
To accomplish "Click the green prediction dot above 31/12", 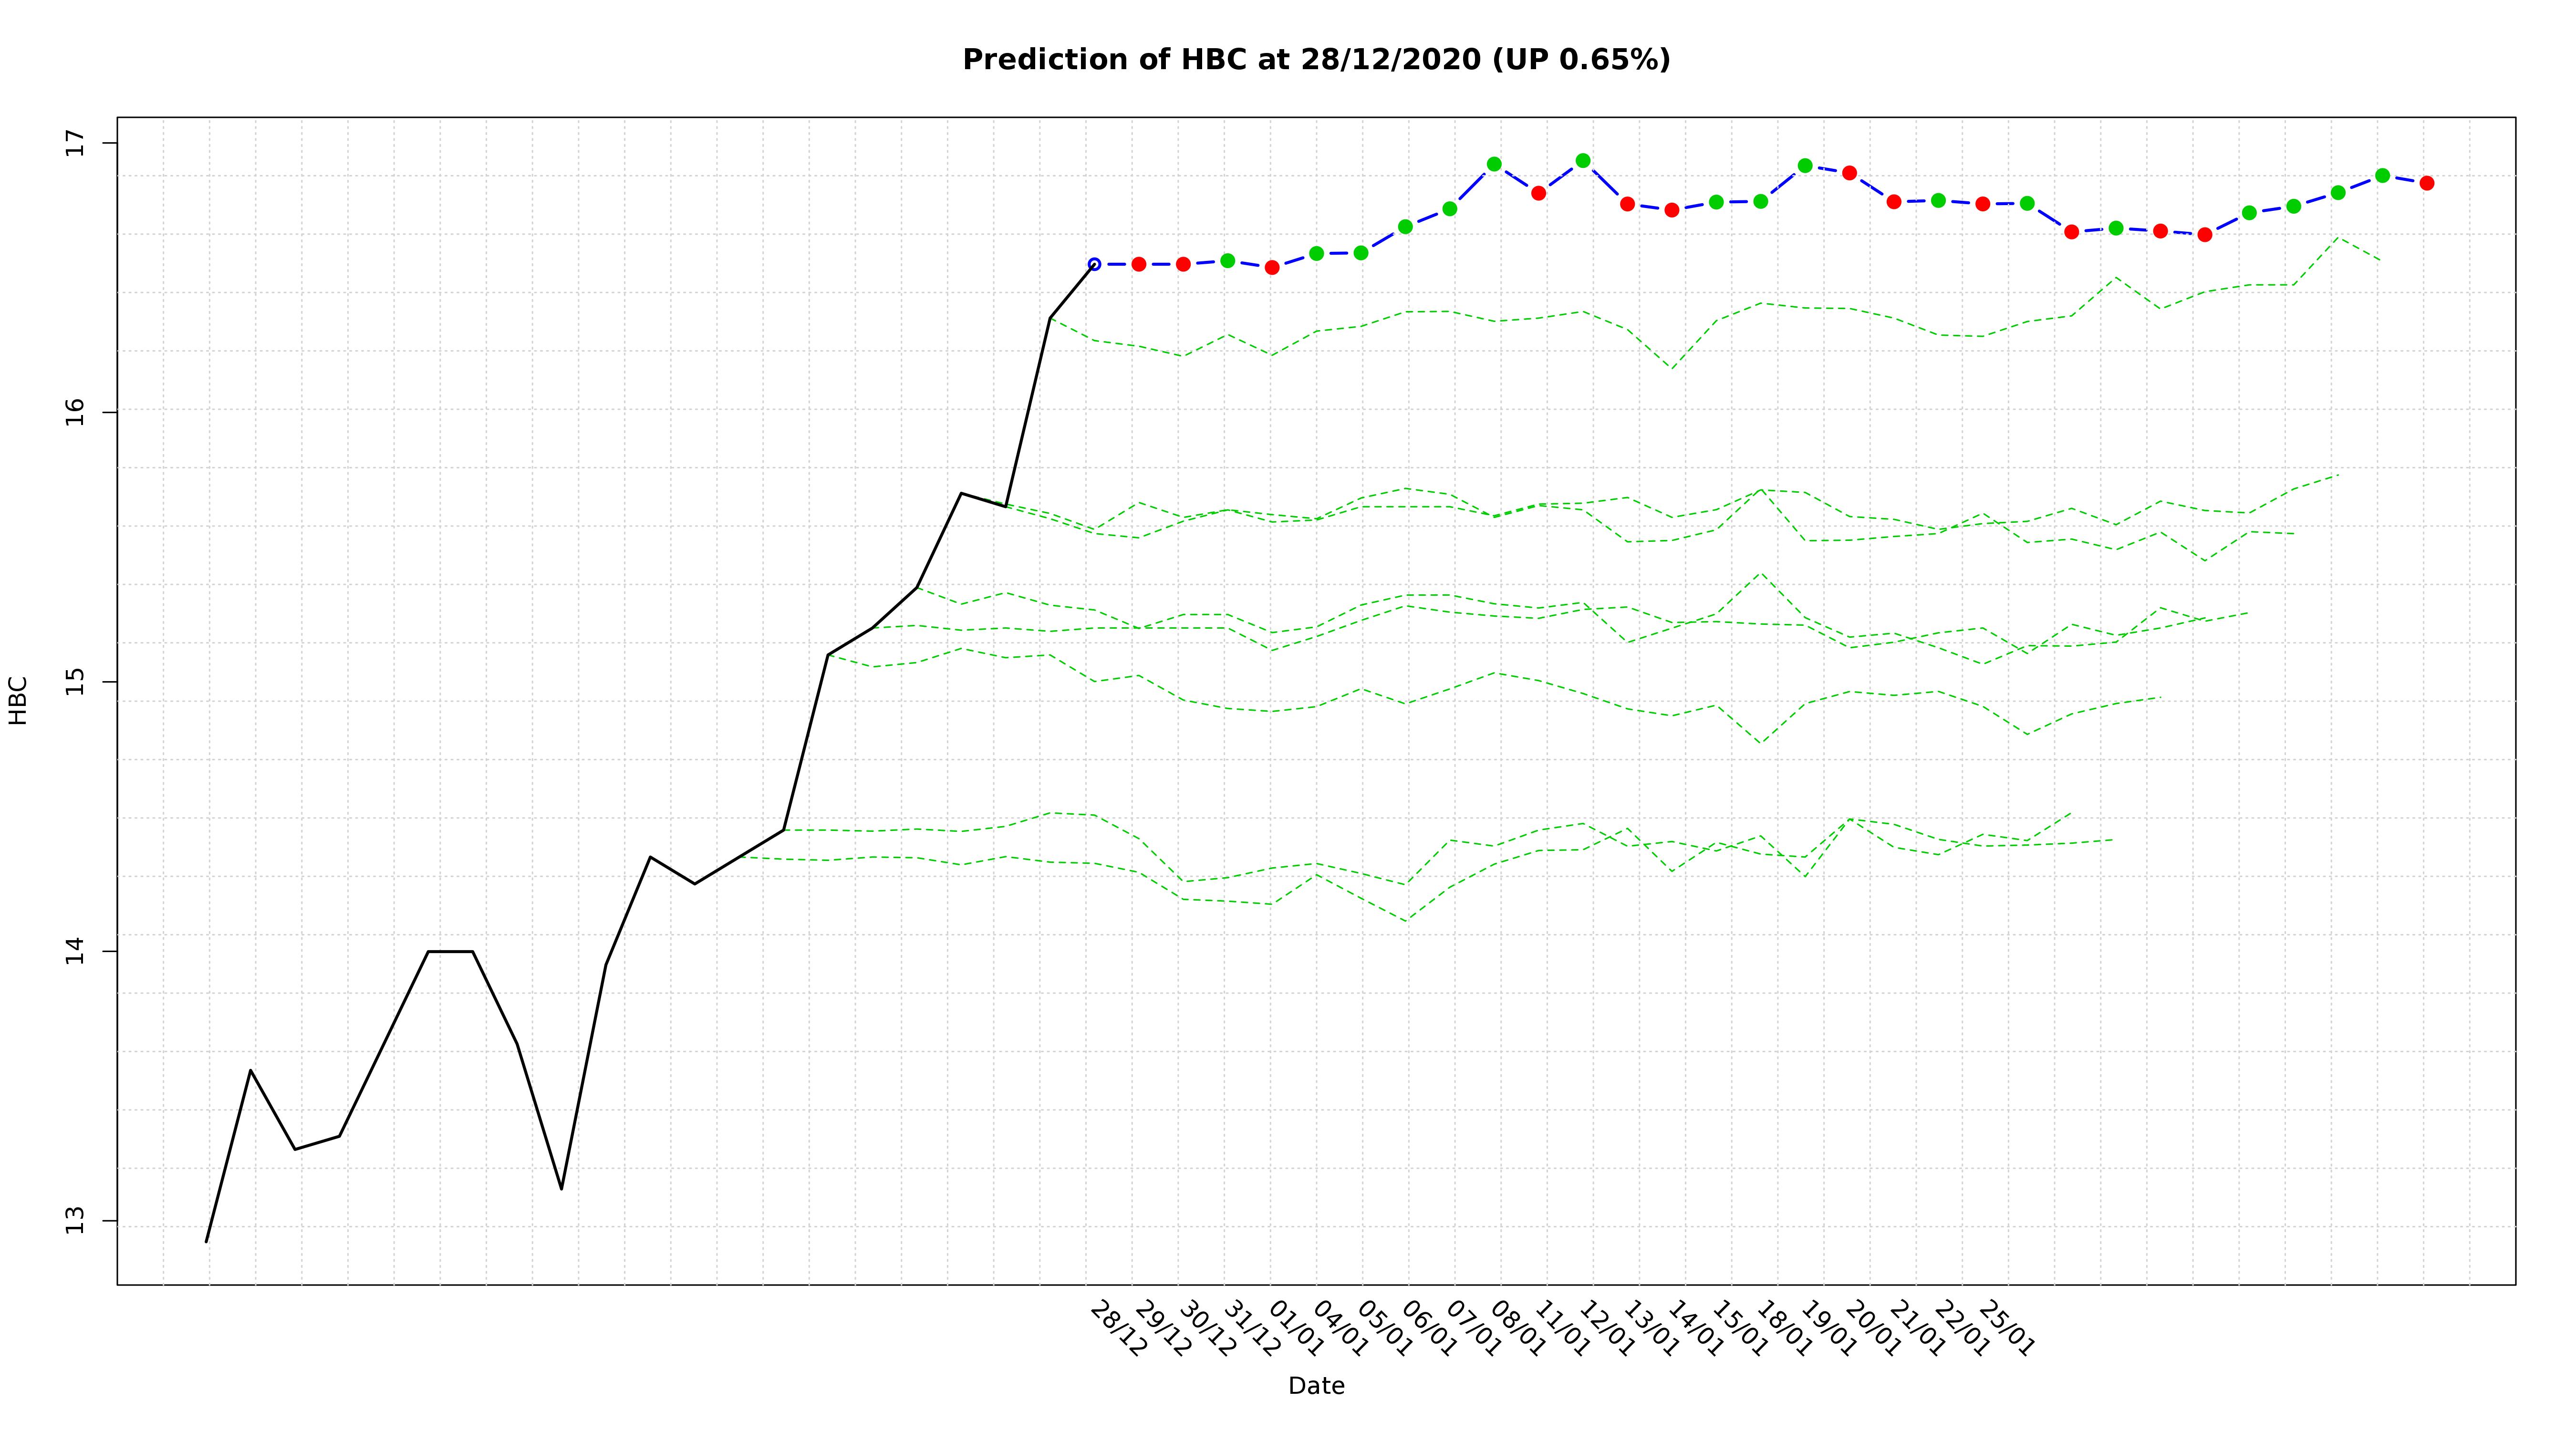I will [x=1227, y=260].
